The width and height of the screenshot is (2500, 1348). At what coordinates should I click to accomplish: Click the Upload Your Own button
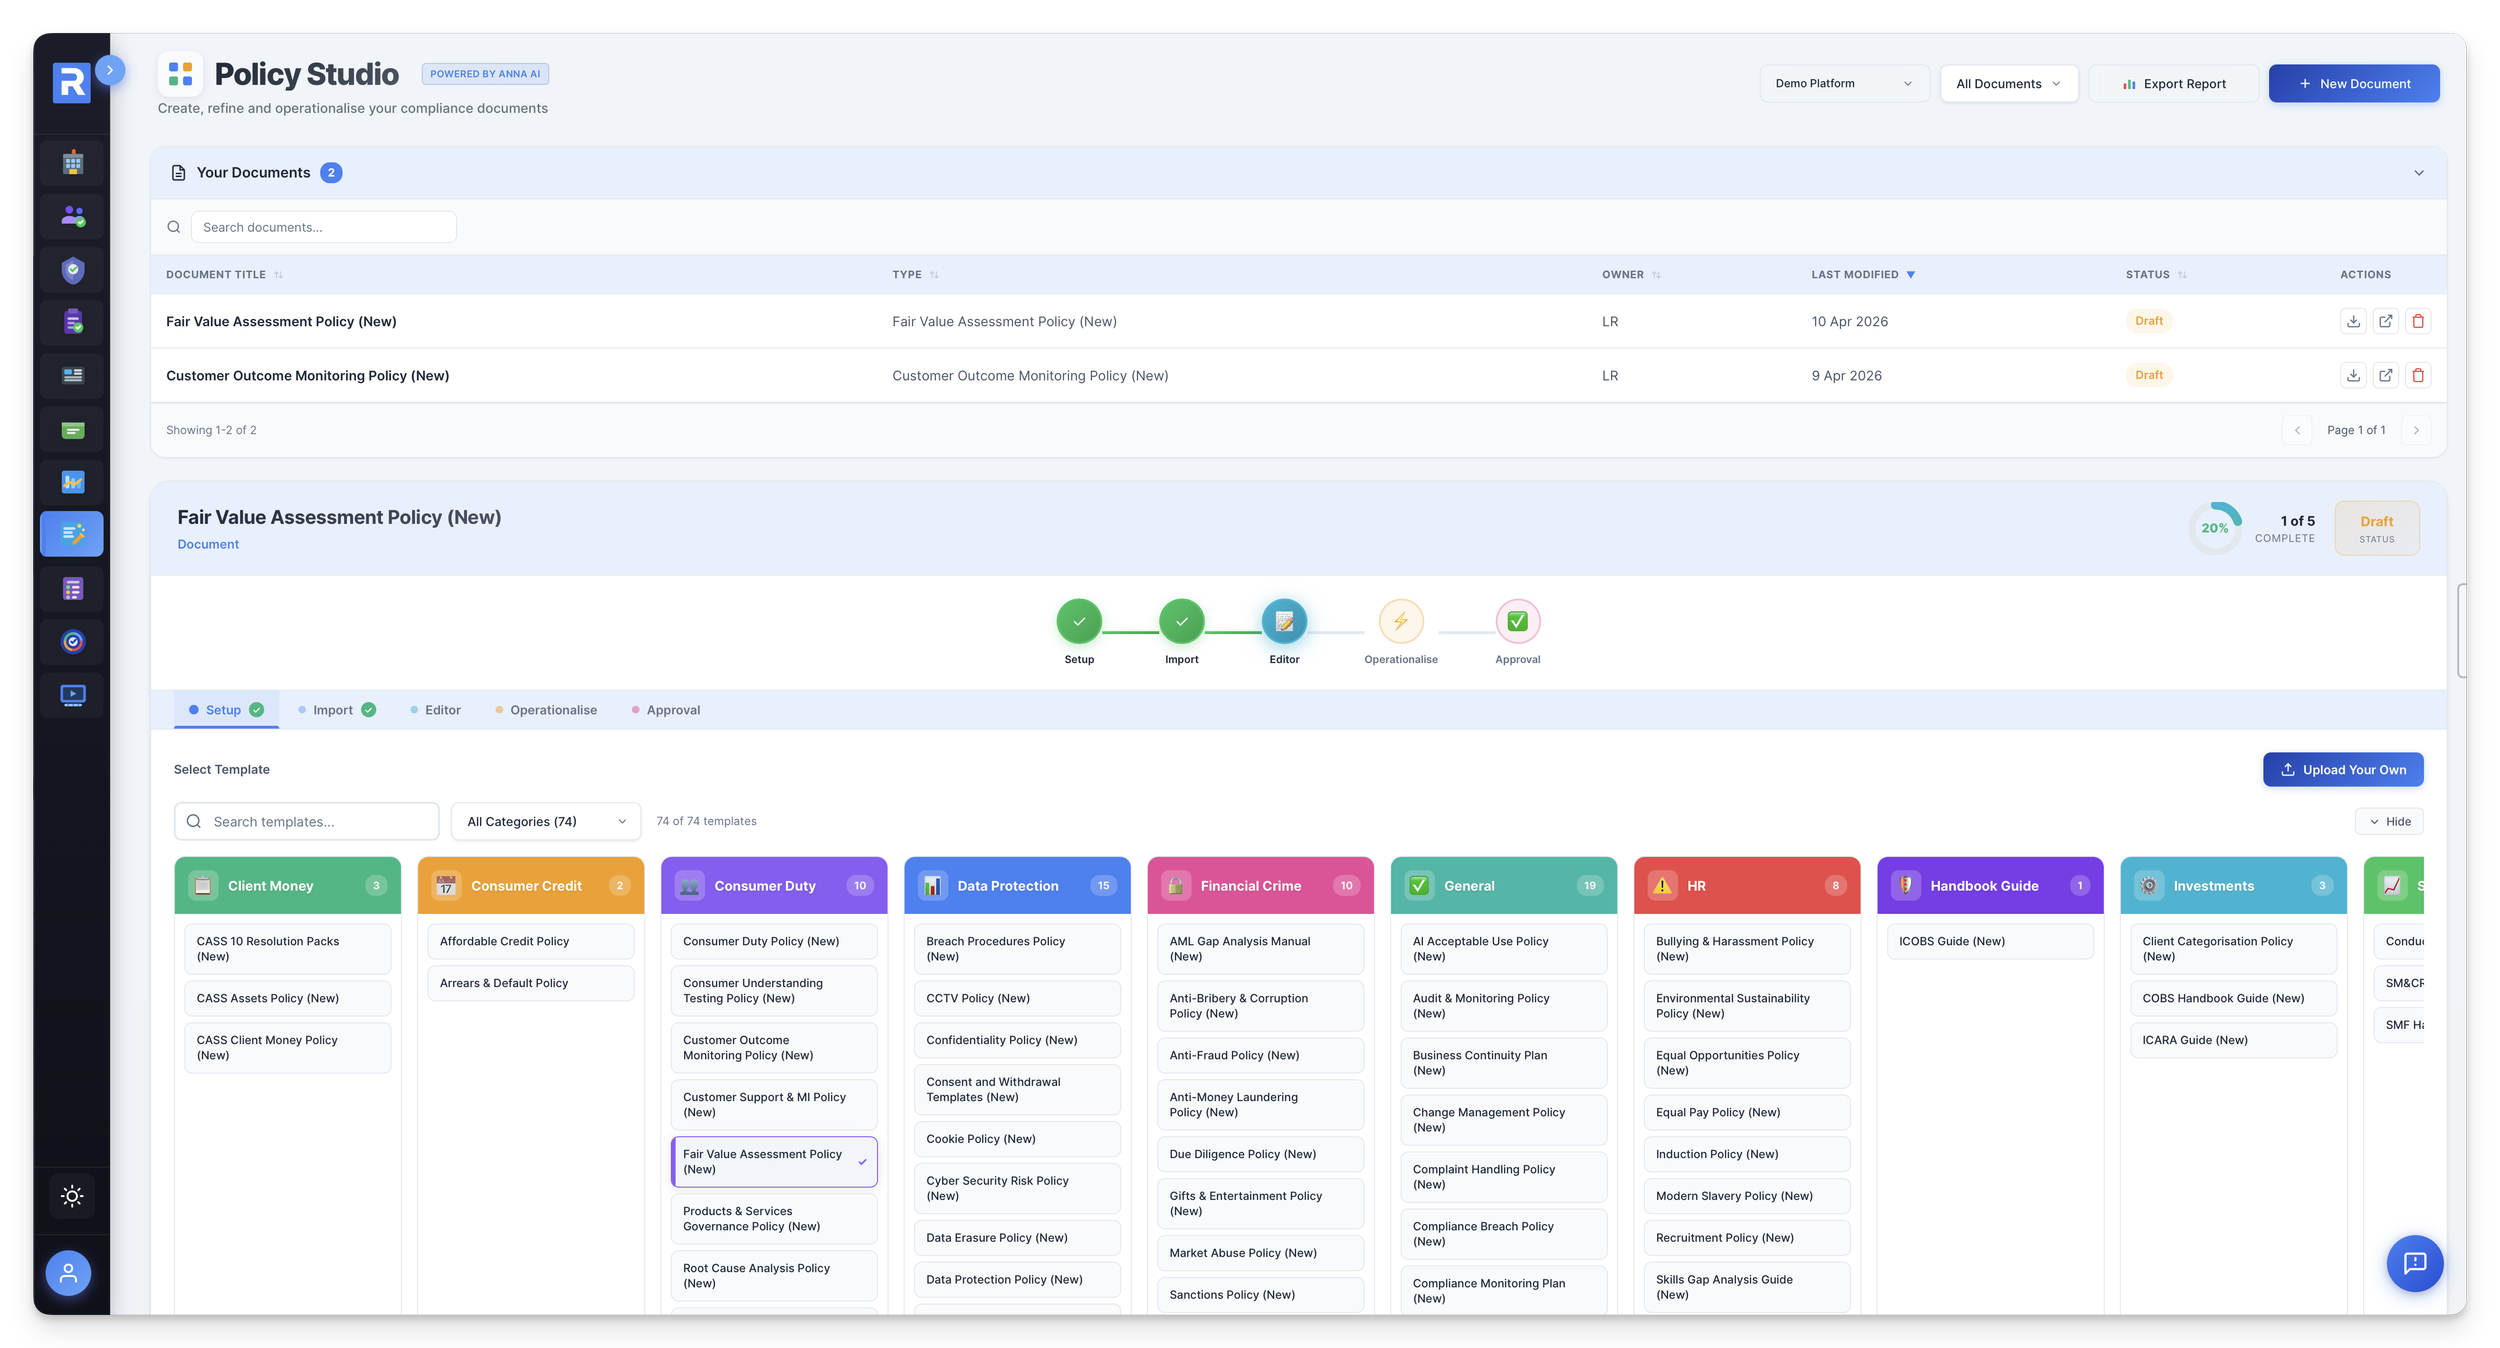pyautogui.click(x=2343, y=769)
